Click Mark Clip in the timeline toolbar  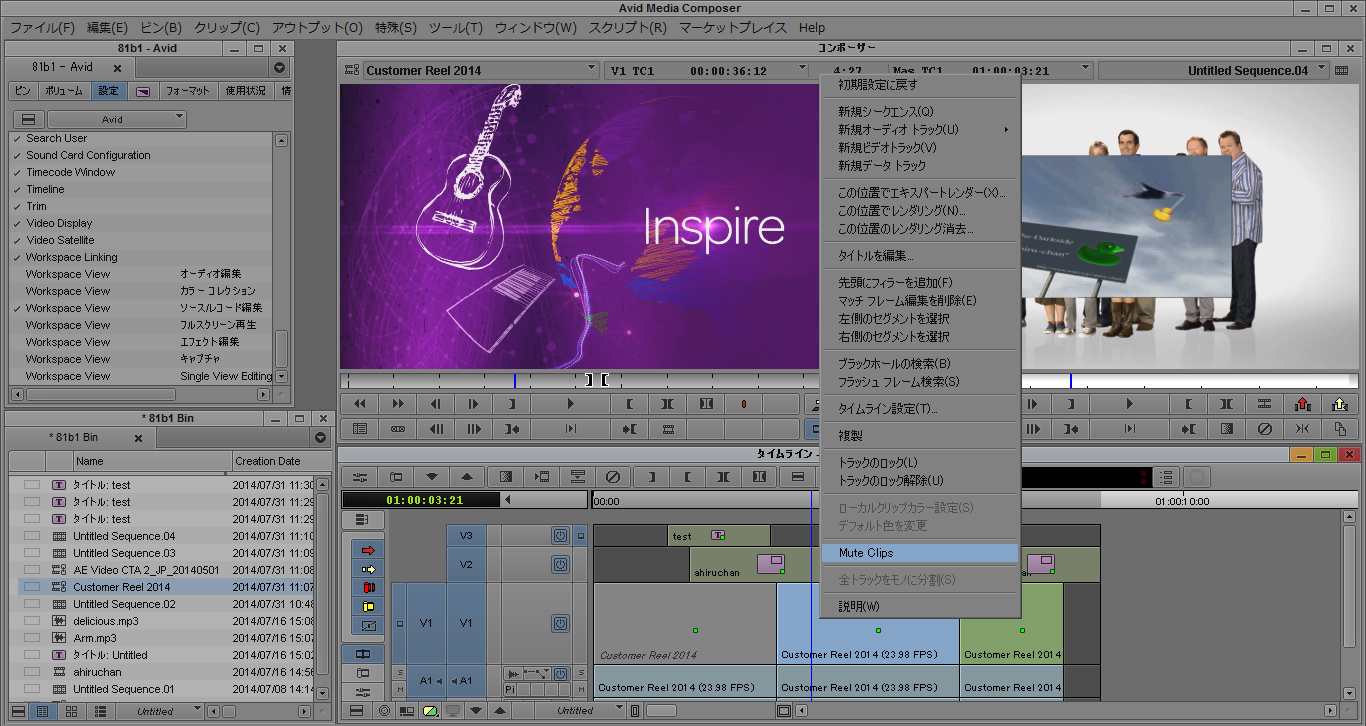pyautogui.click(x=723, y=477)
